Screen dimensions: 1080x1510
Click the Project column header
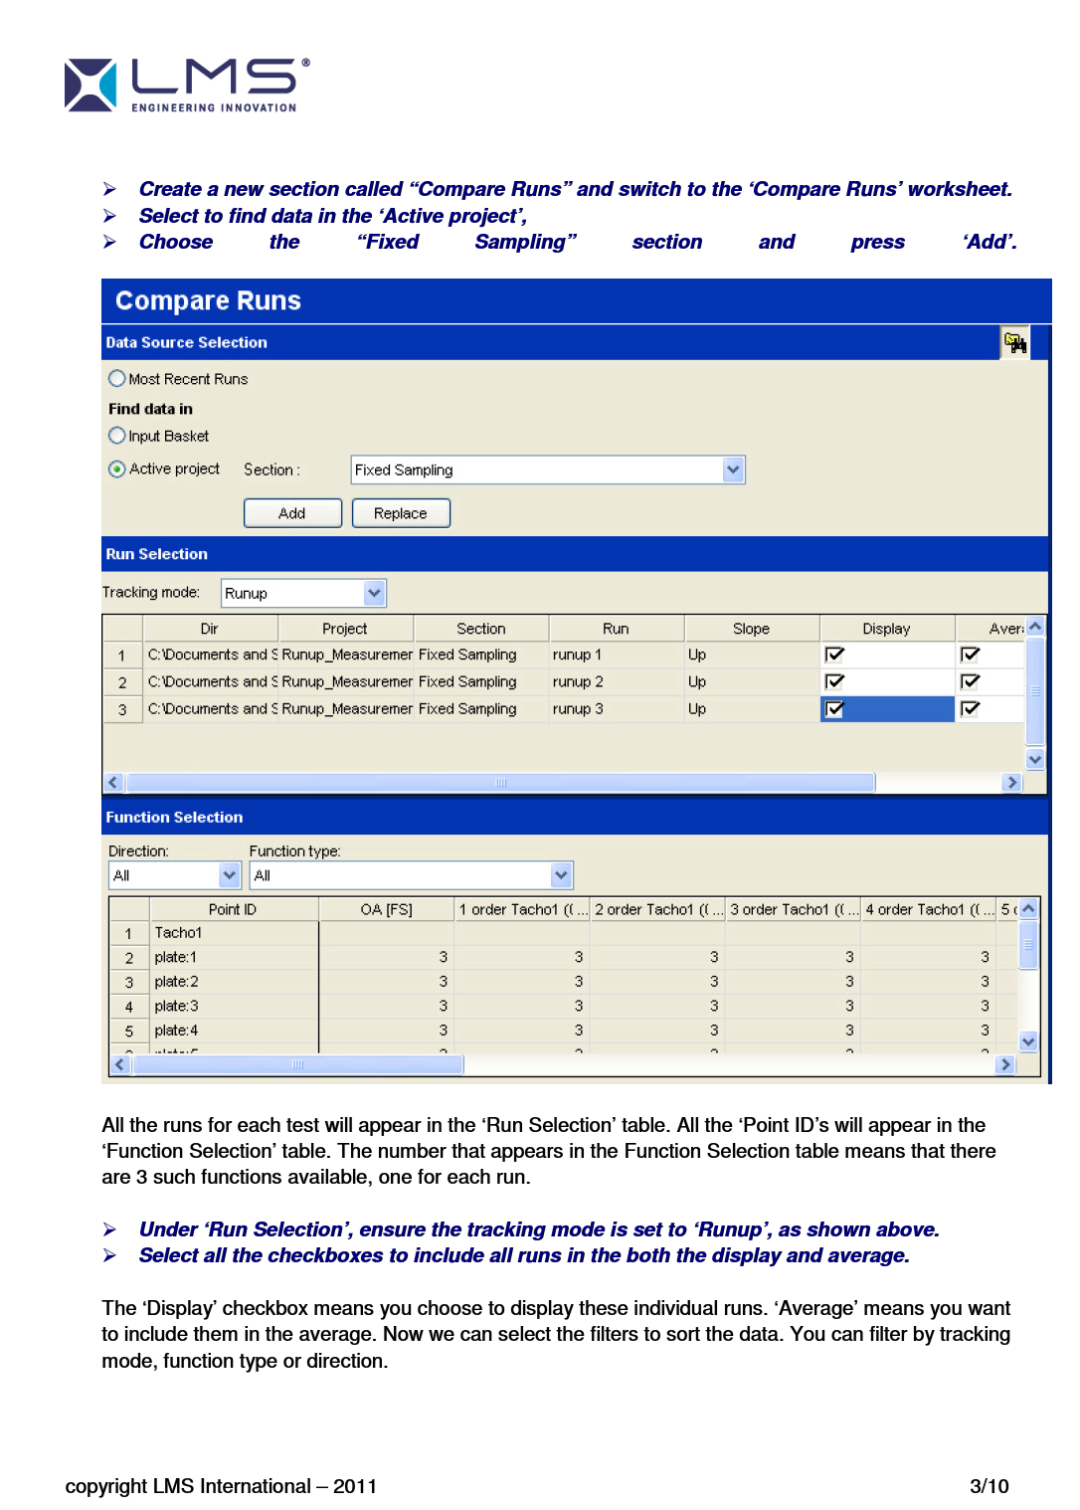(345, 629)
